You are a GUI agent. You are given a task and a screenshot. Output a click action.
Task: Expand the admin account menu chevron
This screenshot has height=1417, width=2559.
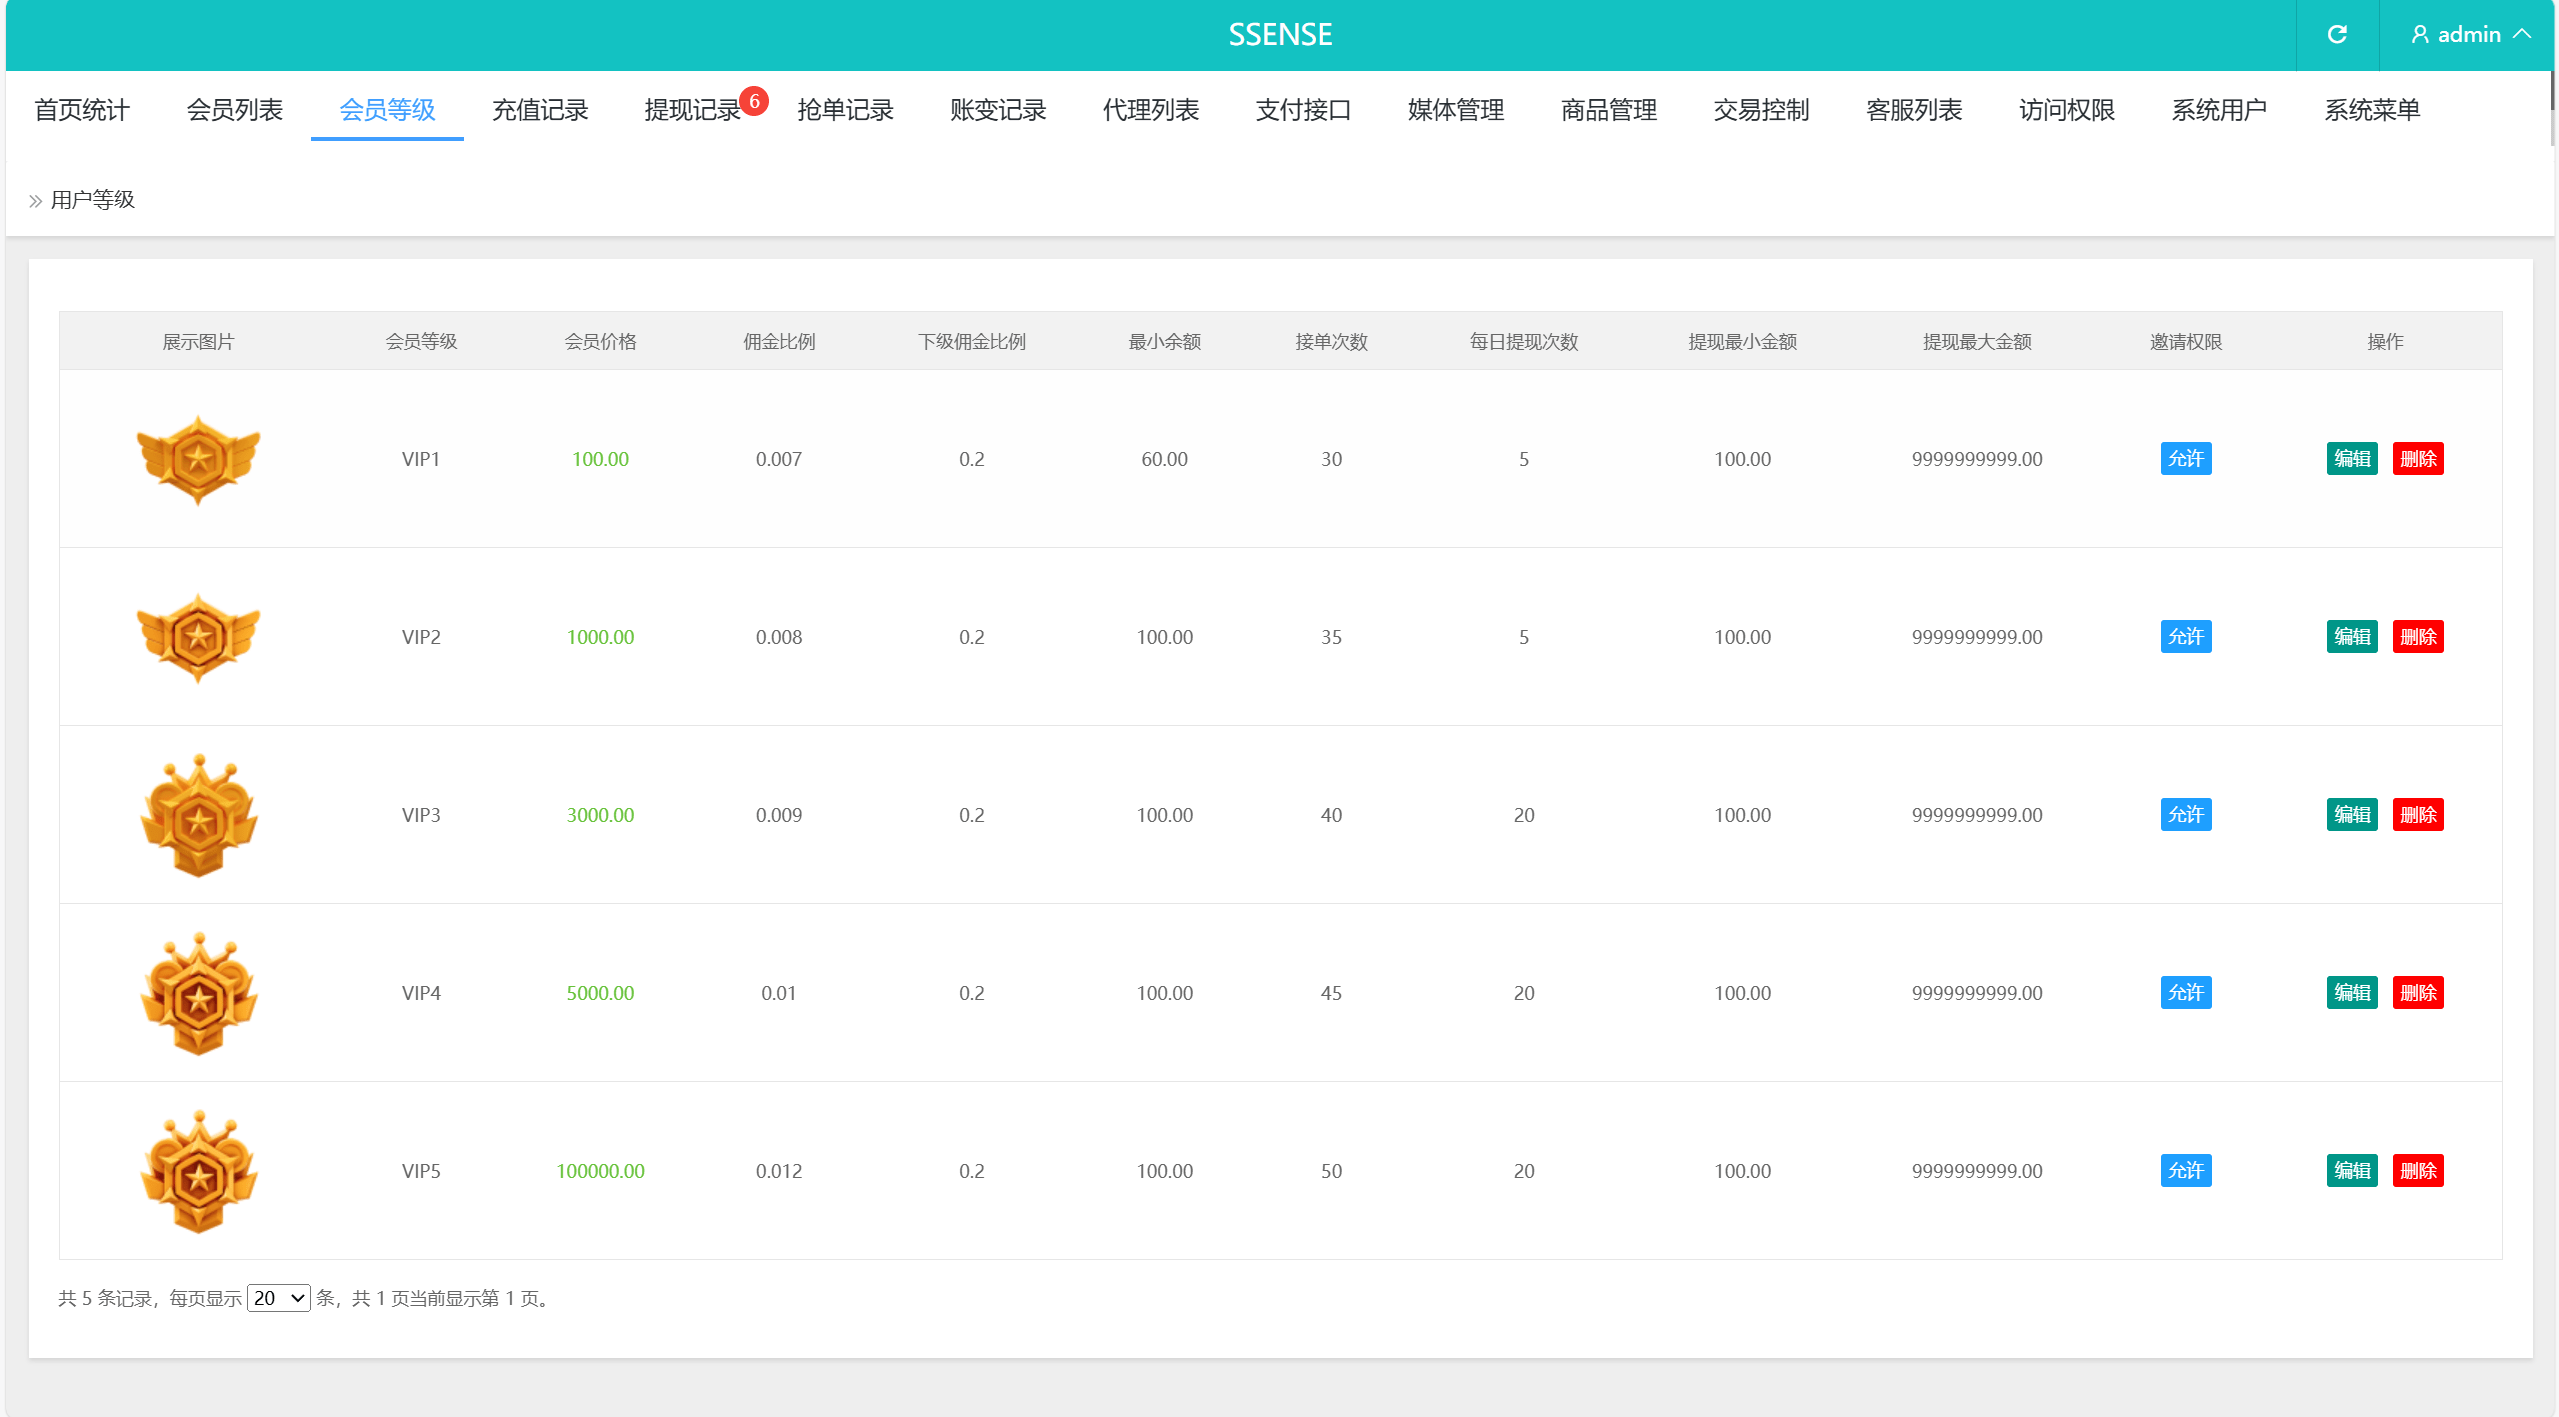coord(2523,34)
